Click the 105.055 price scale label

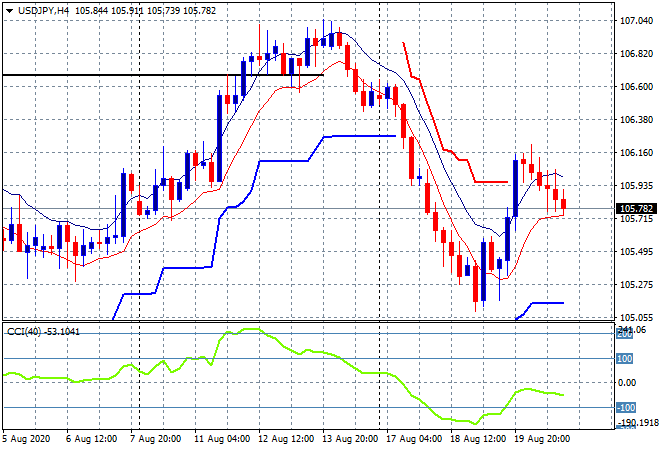point(636,318)
